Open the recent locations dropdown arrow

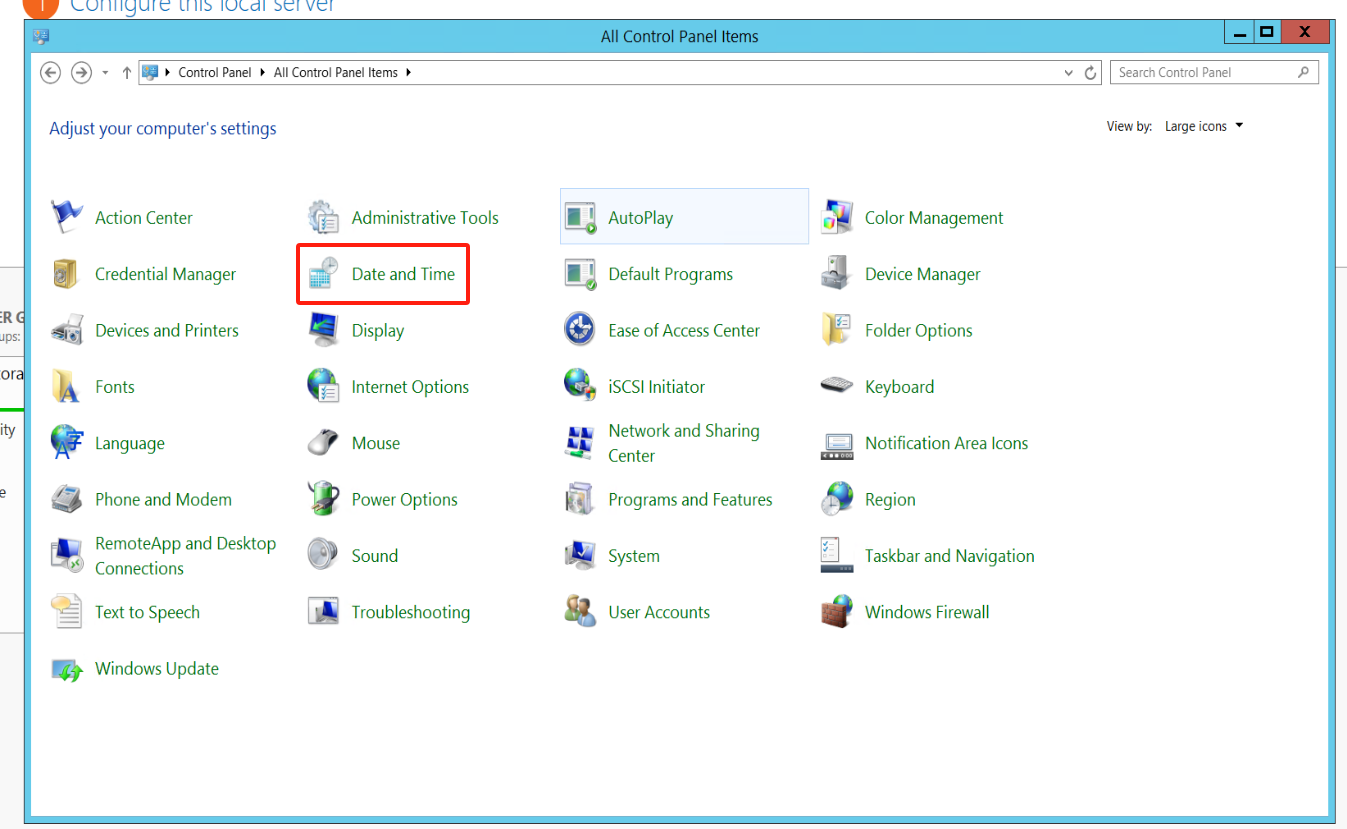point(105,73)
